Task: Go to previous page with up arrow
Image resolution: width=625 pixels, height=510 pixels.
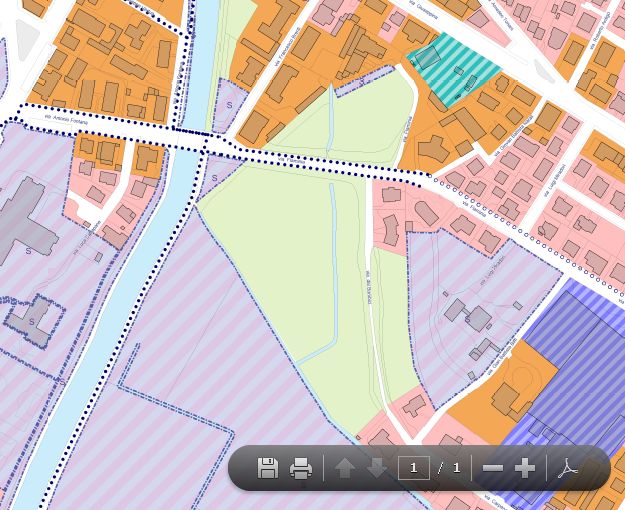Action: coord(345,468)
